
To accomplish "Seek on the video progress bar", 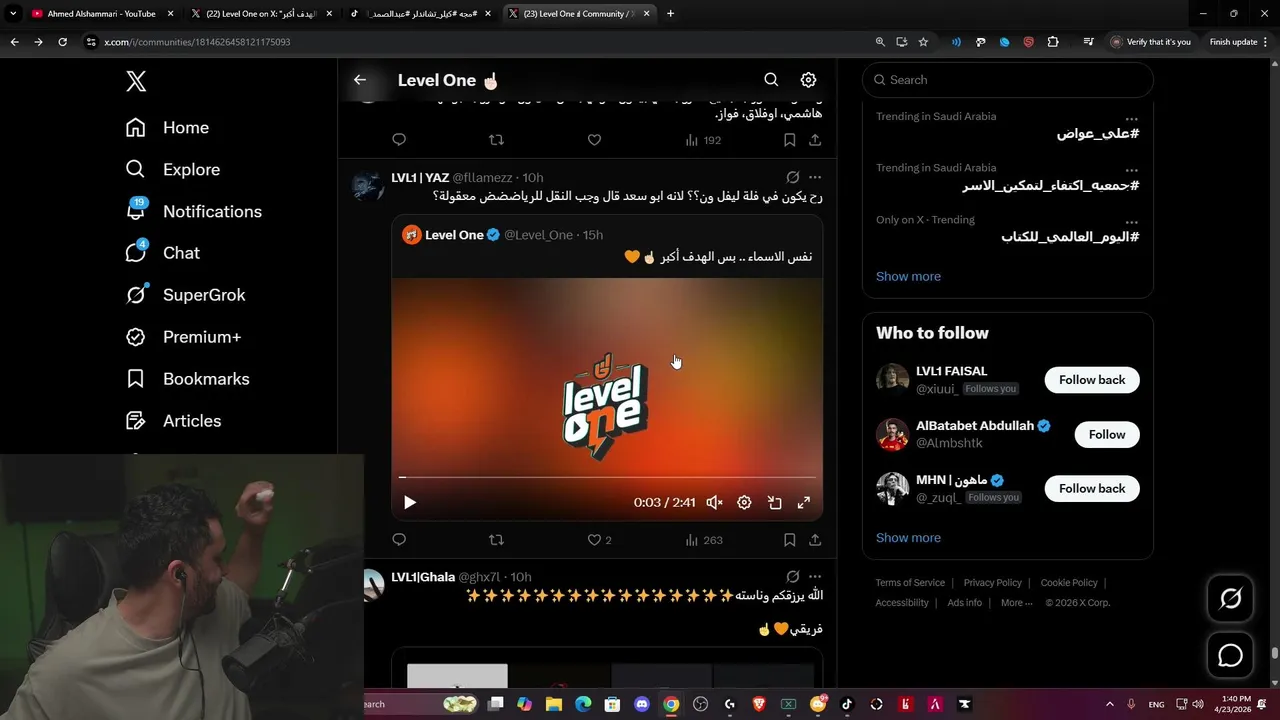I will click(x=607, y=478).
